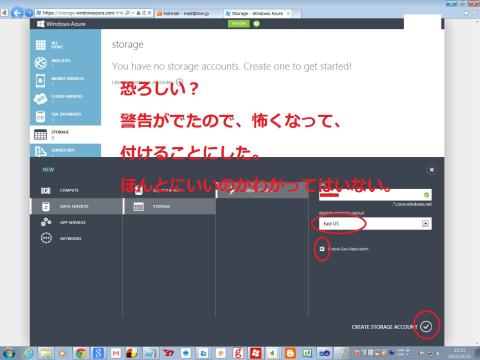Open Windows Media Player taskbar icon
This screenshot has height=360, width=480.
63,353
